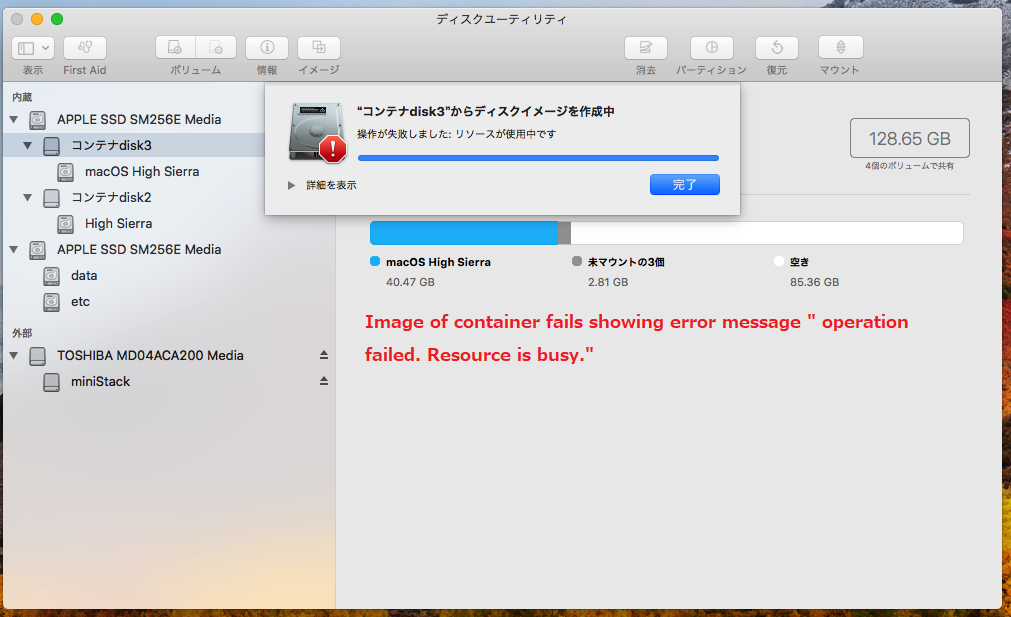Click the 128.65 GB capacity box
Screen dimensions: 1011x617
tap(910, 138)
